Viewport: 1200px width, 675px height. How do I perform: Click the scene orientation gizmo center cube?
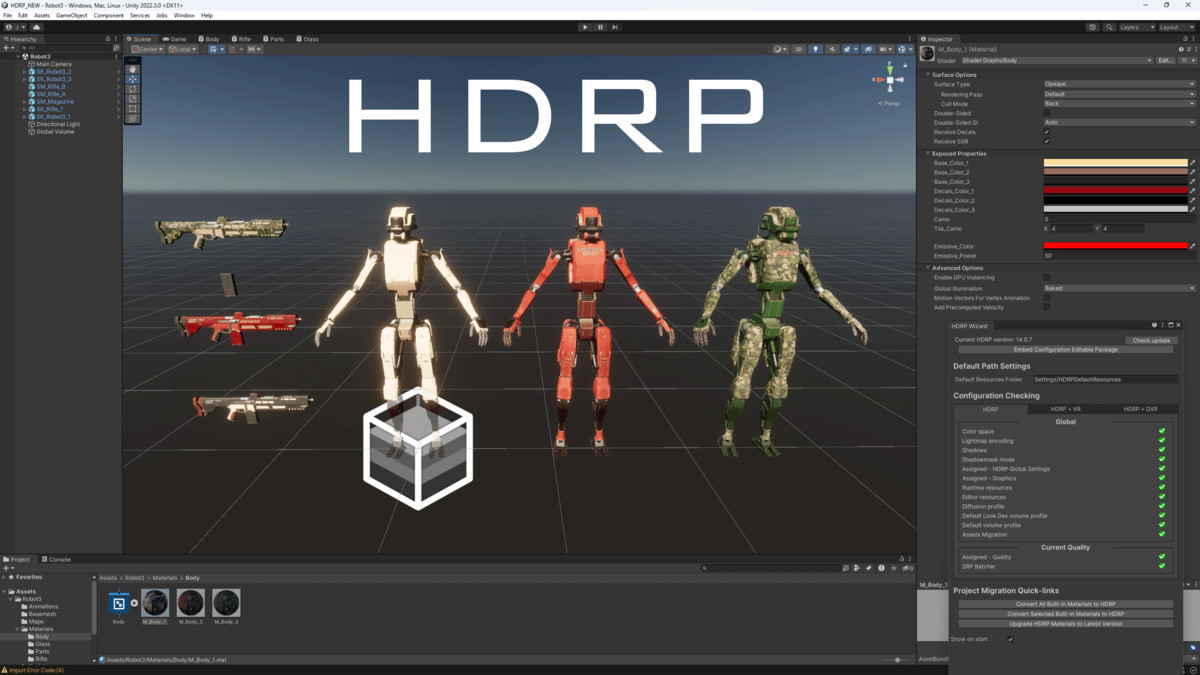[x=889, y=80]
